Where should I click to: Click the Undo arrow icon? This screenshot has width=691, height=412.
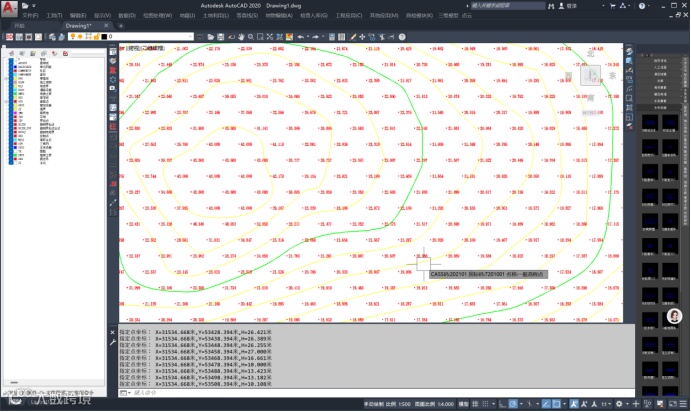301,37
